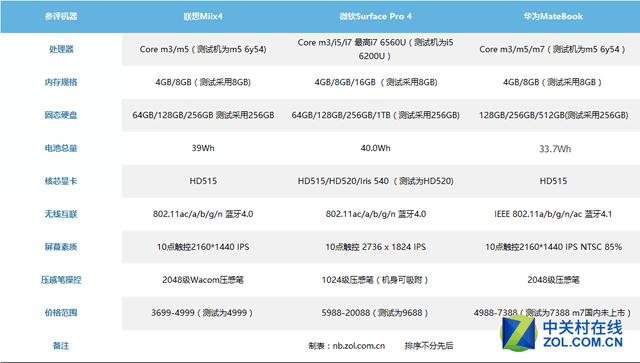
Task: Click the 参评机器 header cell
Action: coord(61,16)
